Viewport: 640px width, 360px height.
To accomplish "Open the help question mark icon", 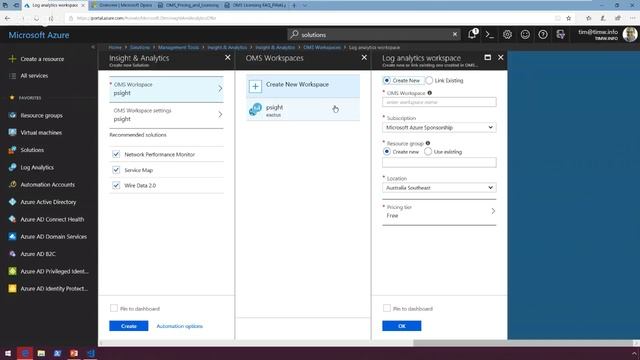I will point(543,35).
